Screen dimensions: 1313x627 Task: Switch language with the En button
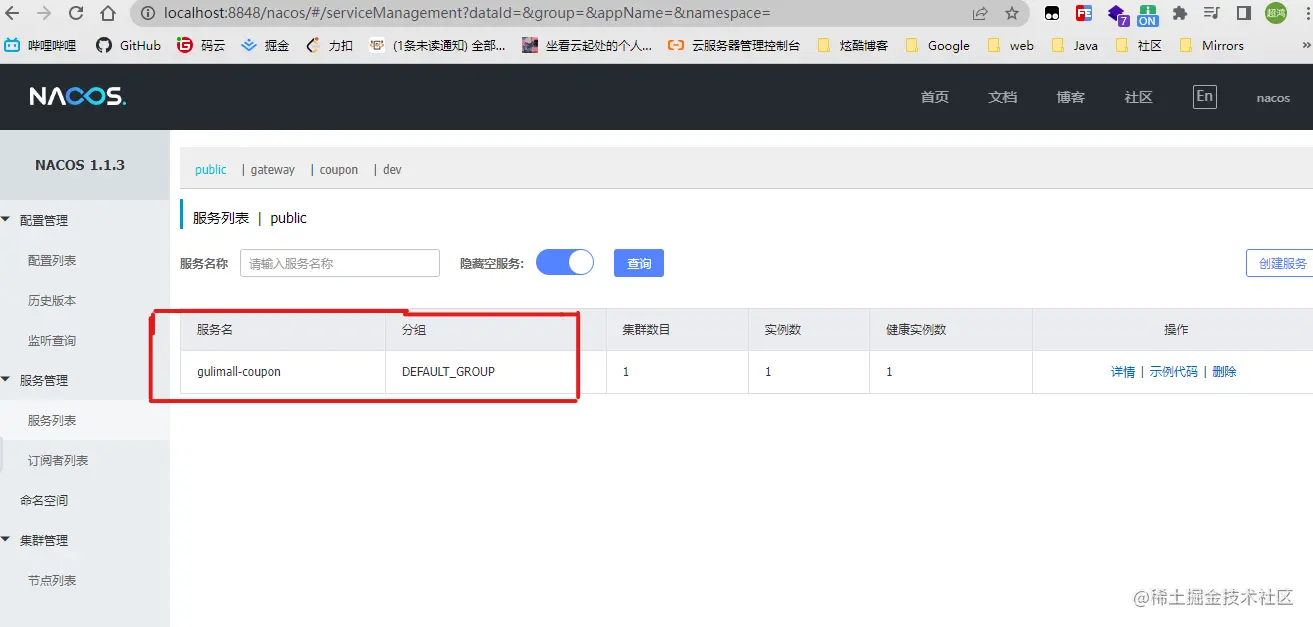pyautogui.click(x=1205, y=96)
